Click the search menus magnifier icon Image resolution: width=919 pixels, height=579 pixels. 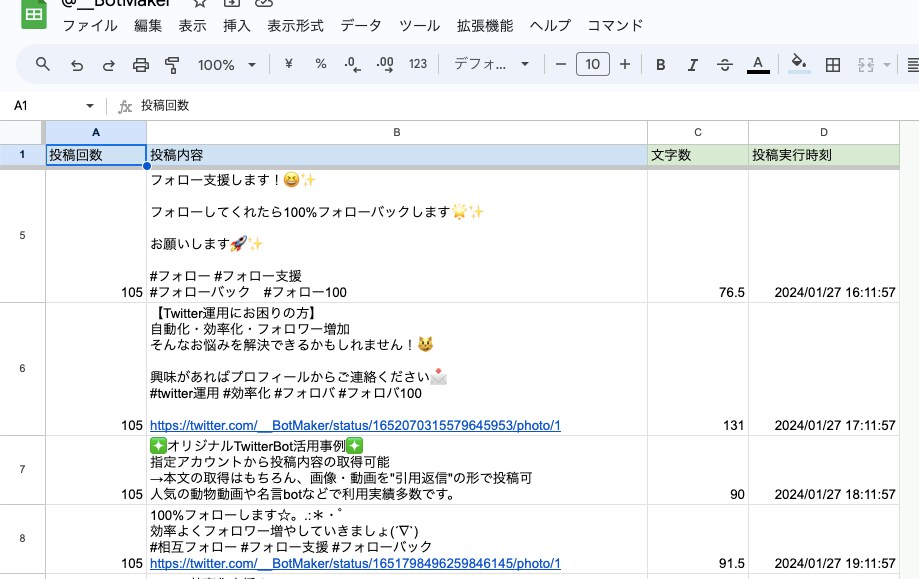(x=42, y=64)
